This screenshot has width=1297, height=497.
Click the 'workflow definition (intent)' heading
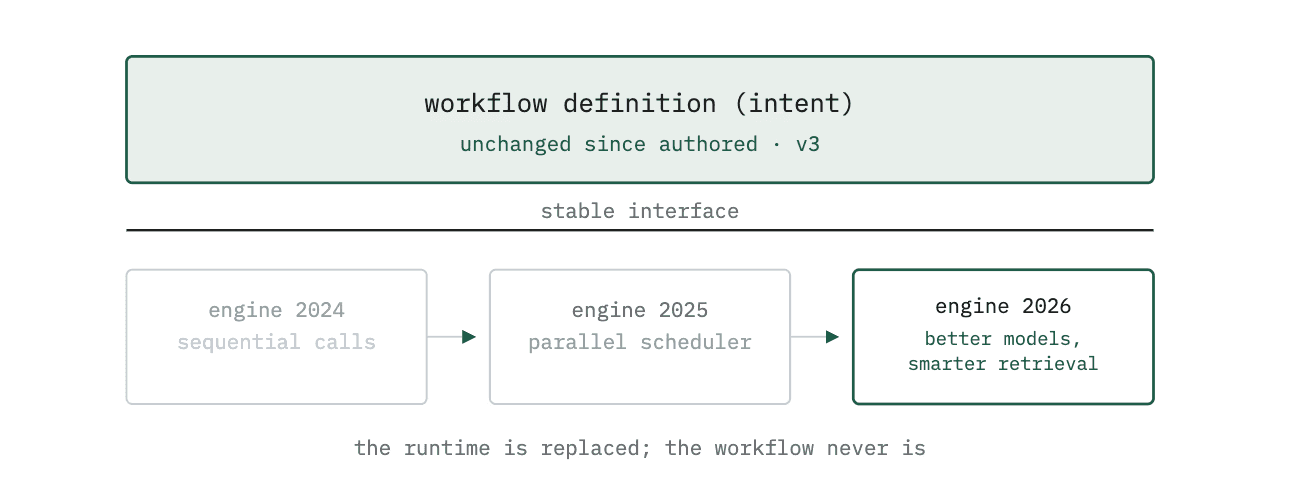pos(640,103)
